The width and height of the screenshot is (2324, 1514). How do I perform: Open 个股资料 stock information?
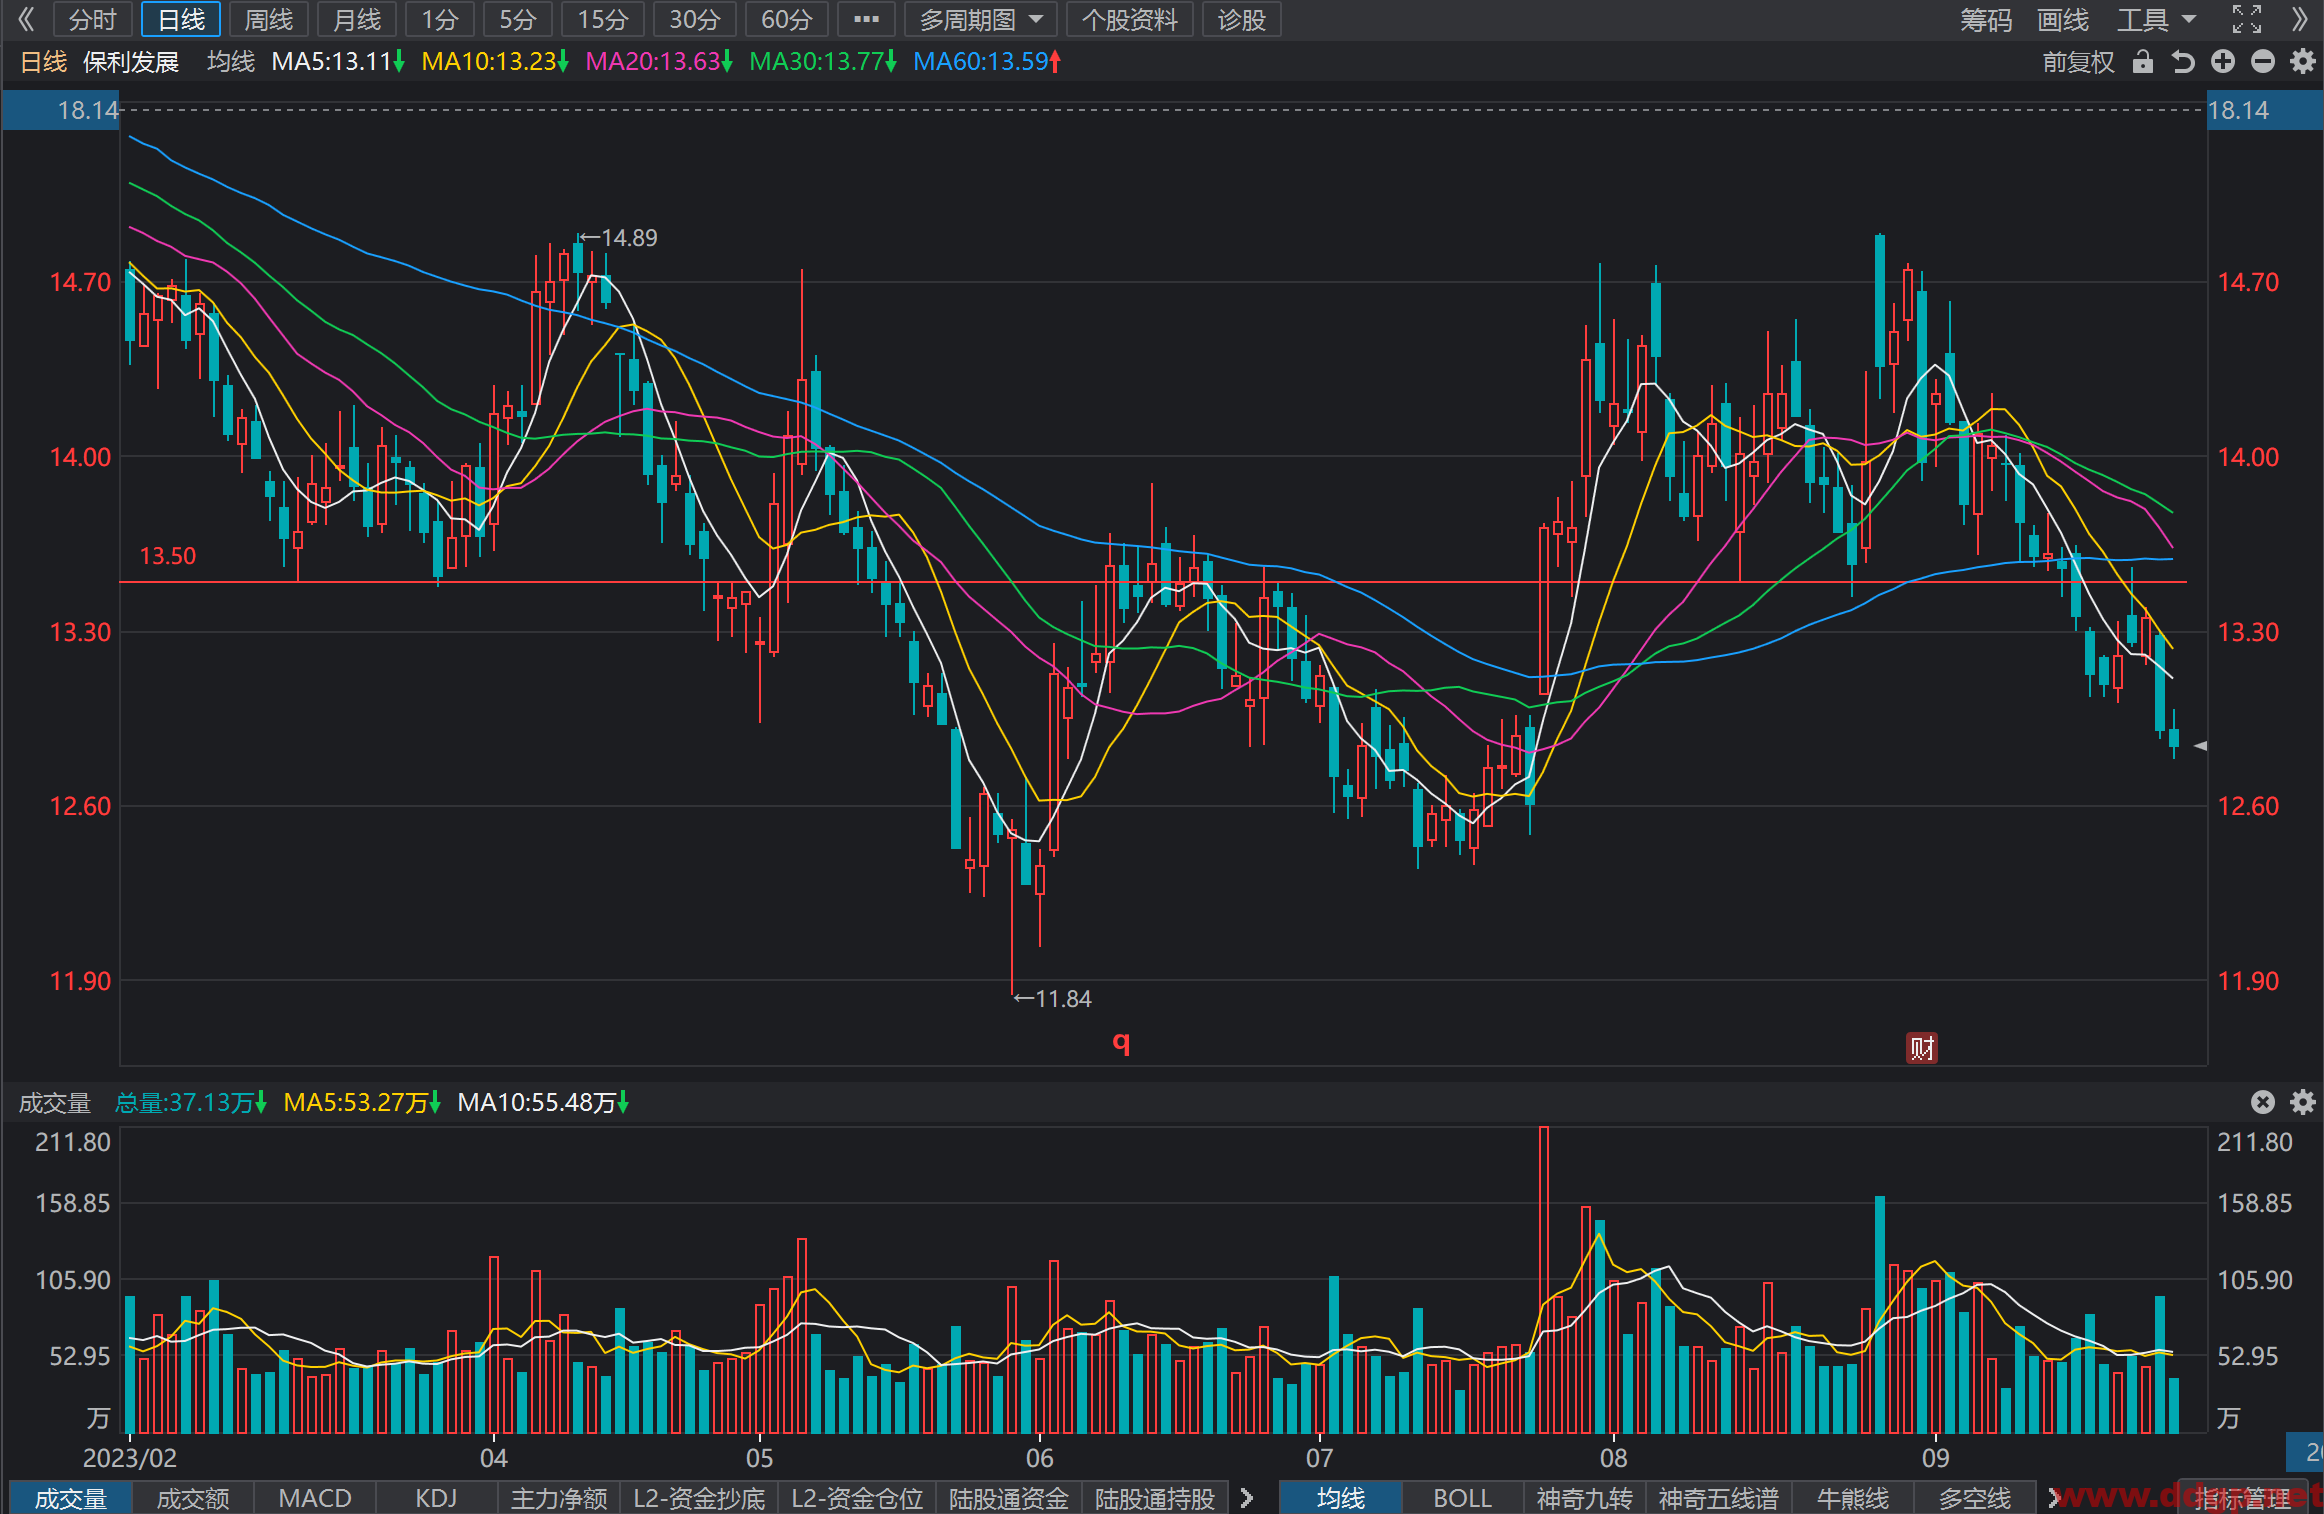click(x=1130, y=19)
